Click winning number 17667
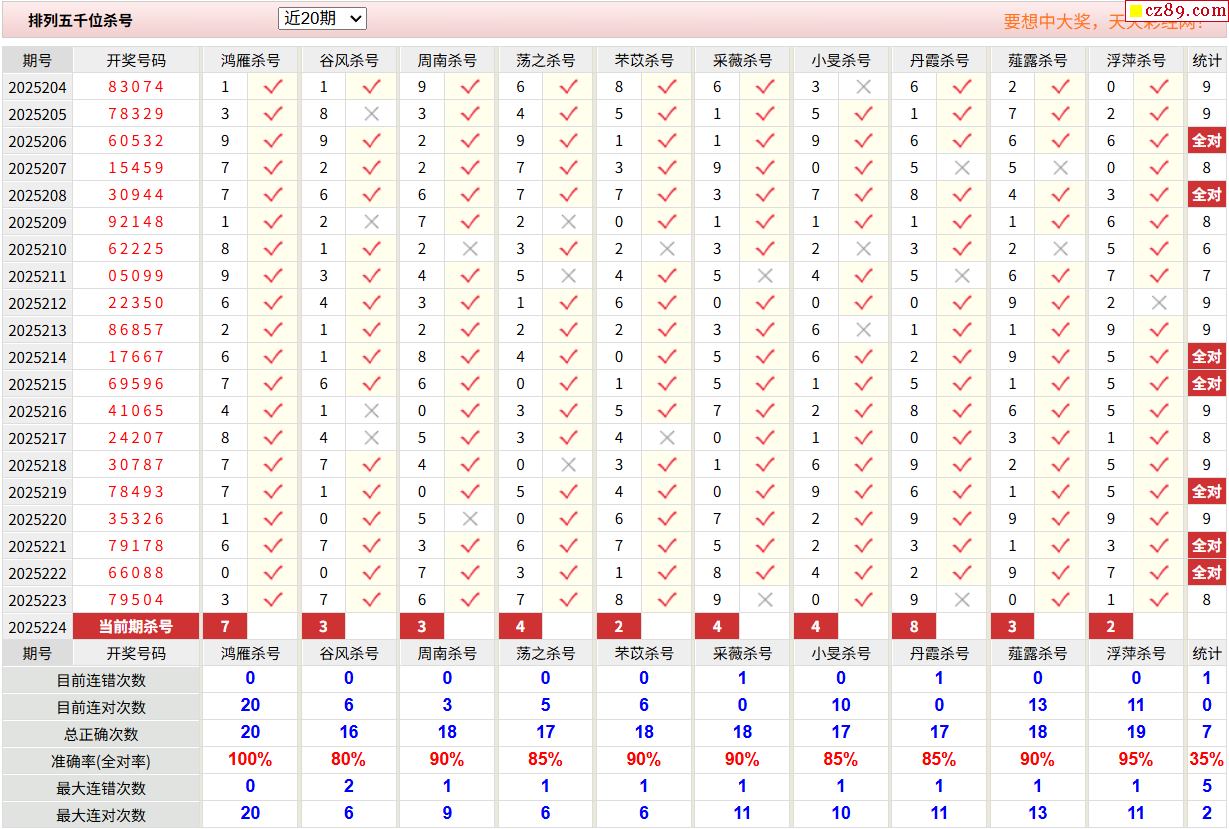Viewport: 1229px width, 829px height. coord(136,357)
